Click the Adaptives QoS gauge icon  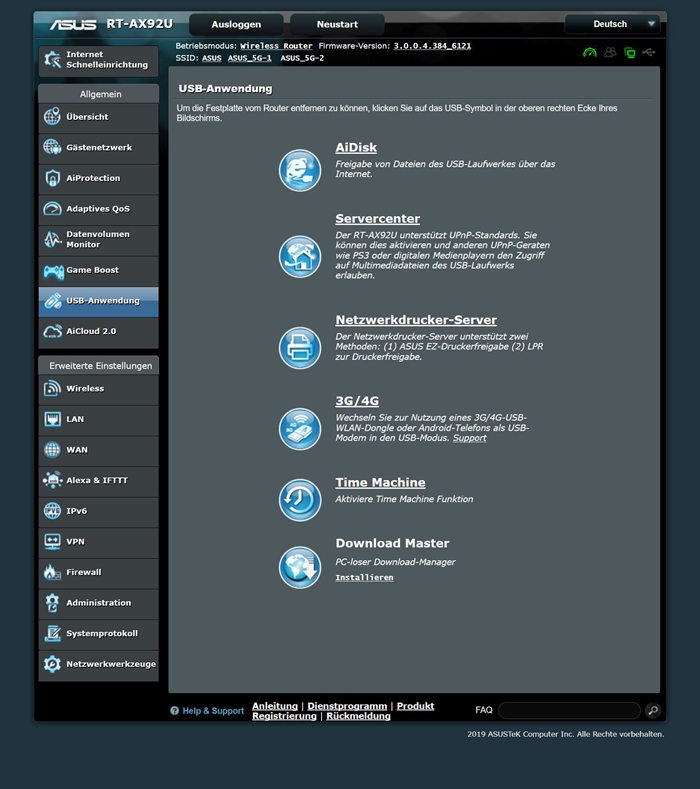pyautogui.click(x=52, y=208)
